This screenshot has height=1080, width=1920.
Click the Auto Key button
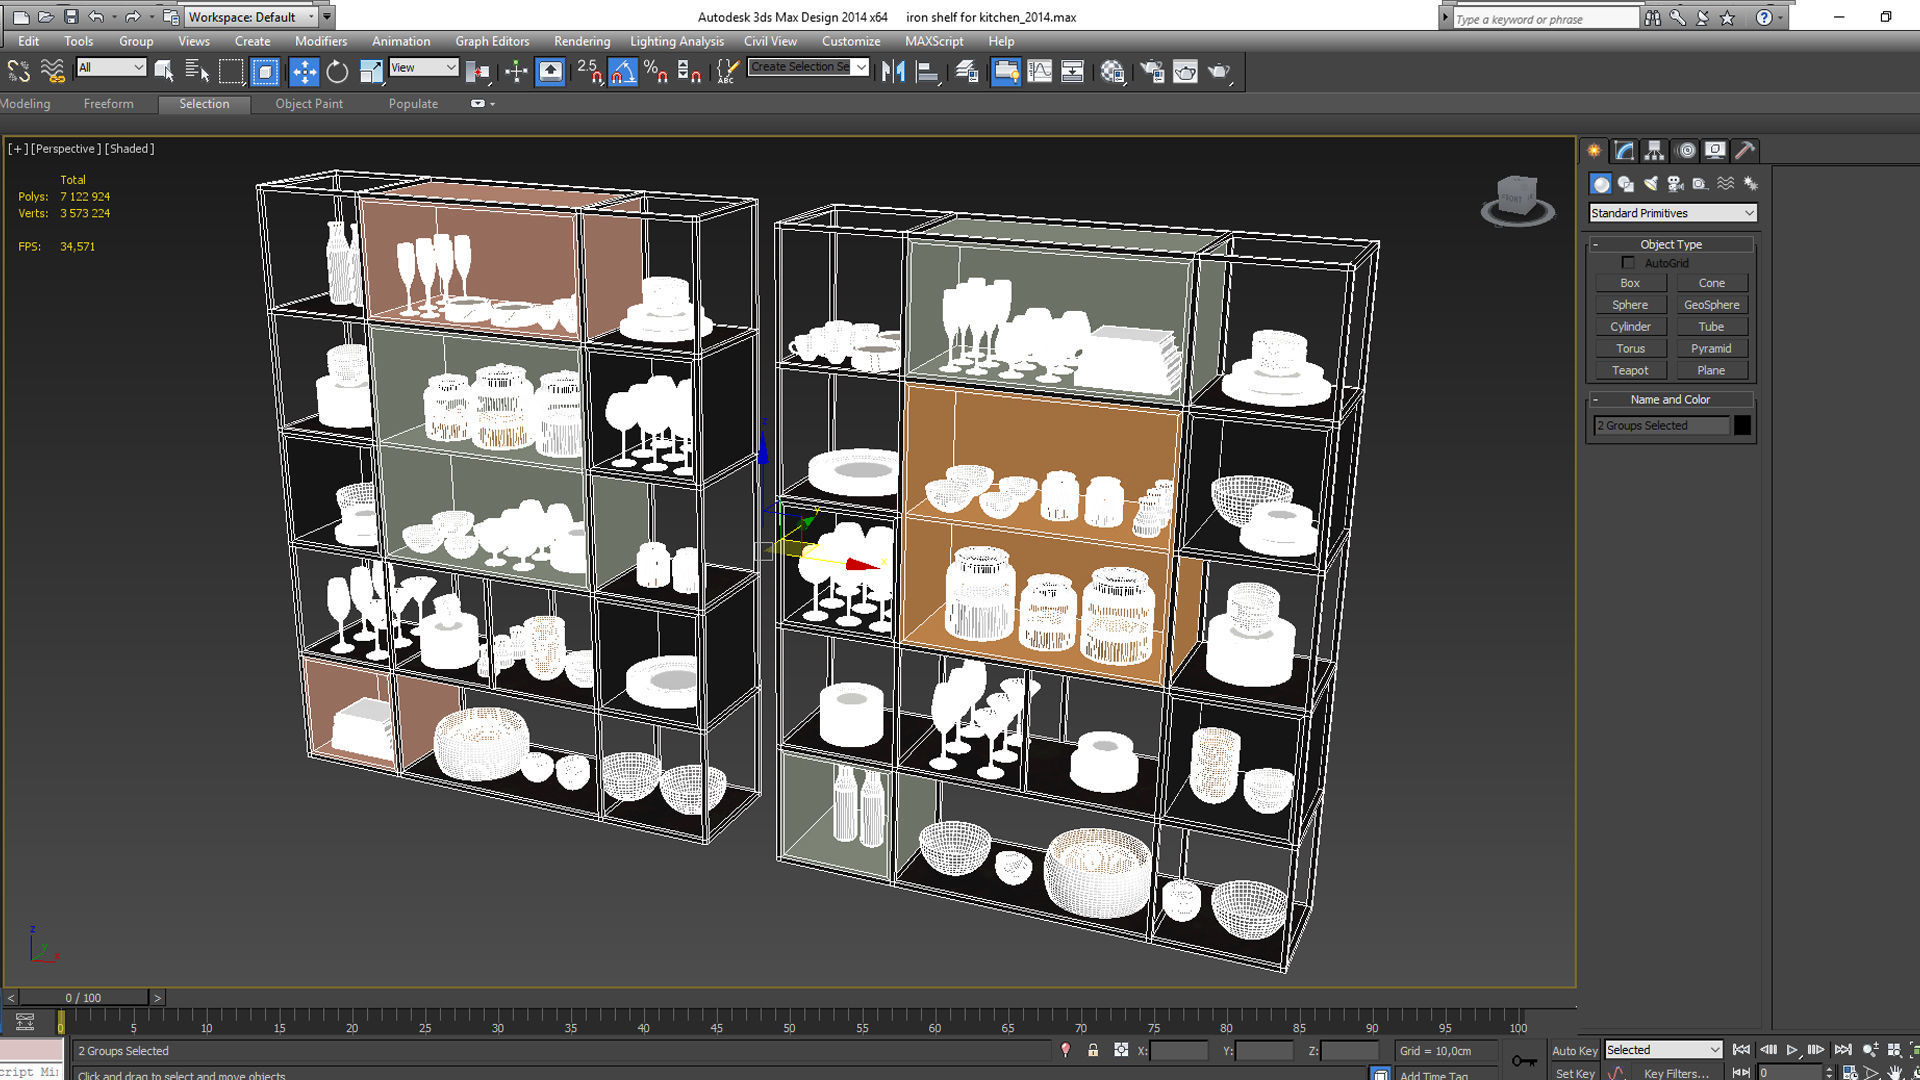(1574, 1050)
